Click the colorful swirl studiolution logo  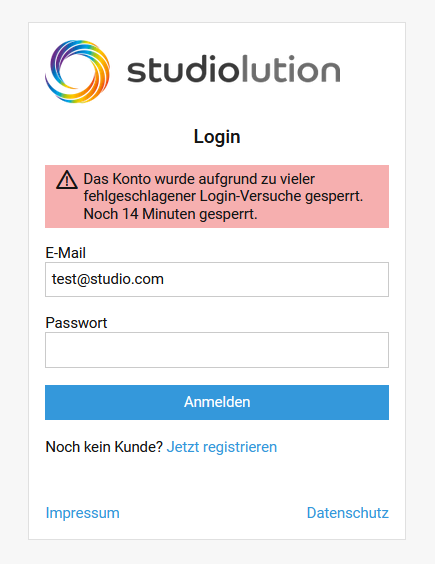coord(77,71)
